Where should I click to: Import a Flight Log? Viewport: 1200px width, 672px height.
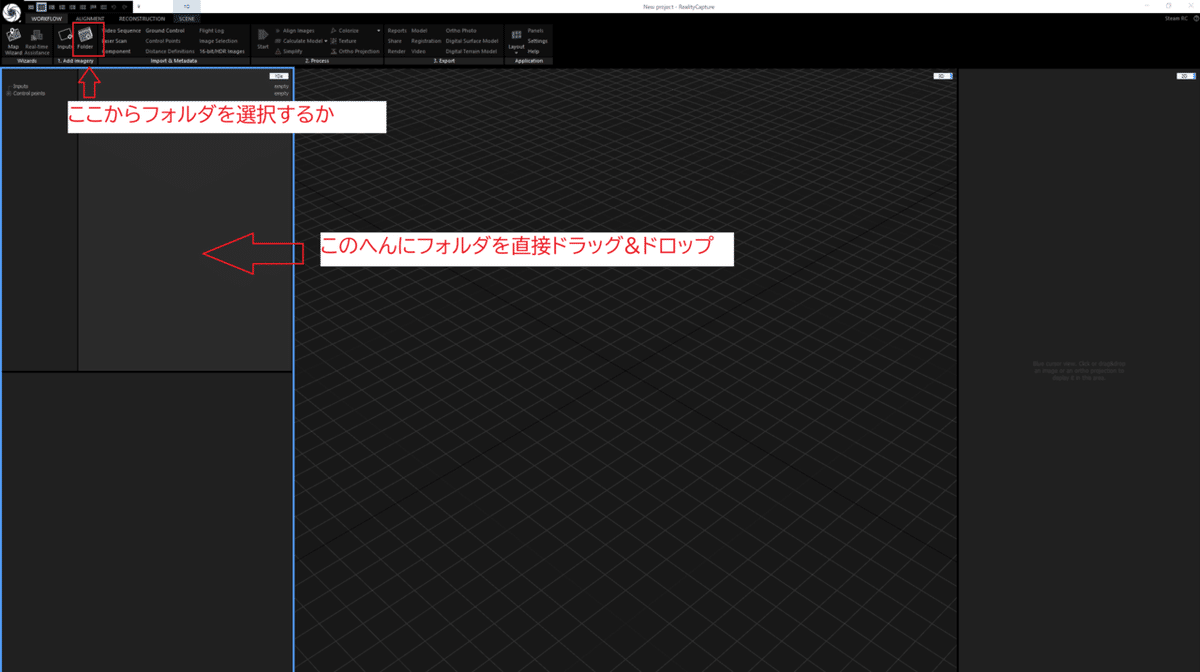[x=212, y=30]
